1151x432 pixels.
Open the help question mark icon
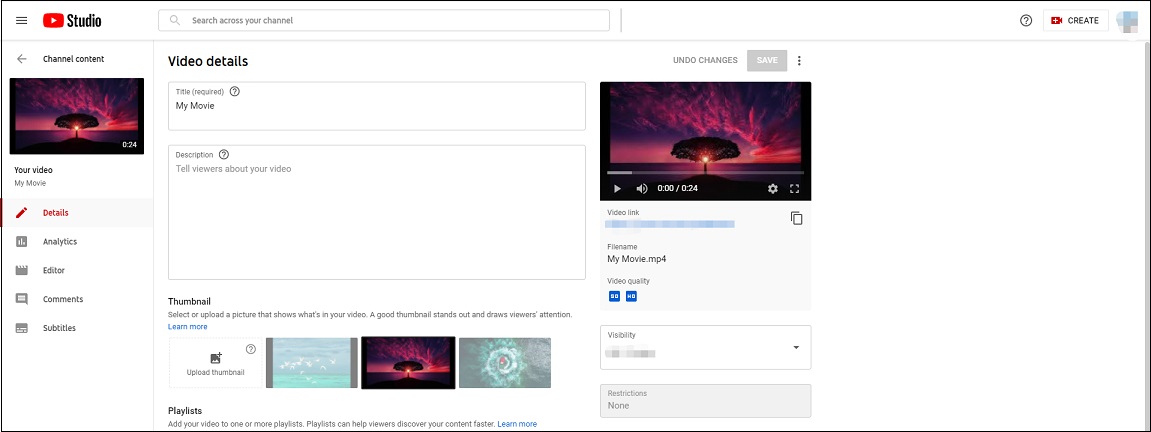tap(1026, 21)
